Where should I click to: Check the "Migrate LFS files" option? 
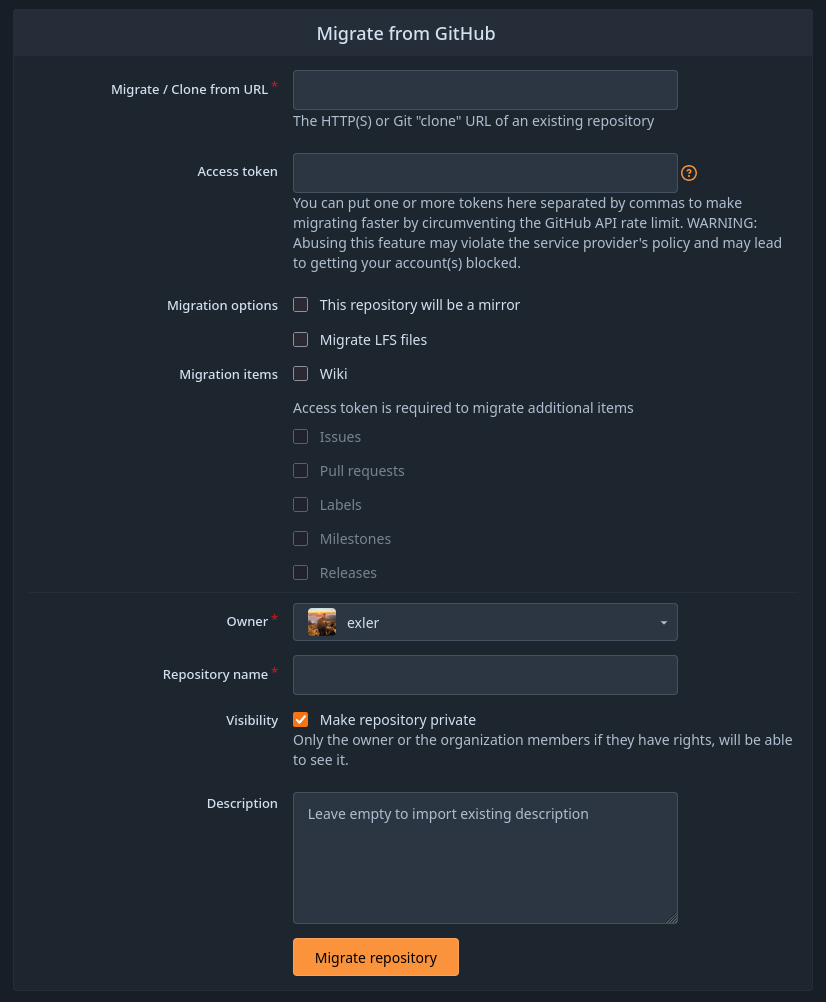pyautogui.click(x=301, y=339)
